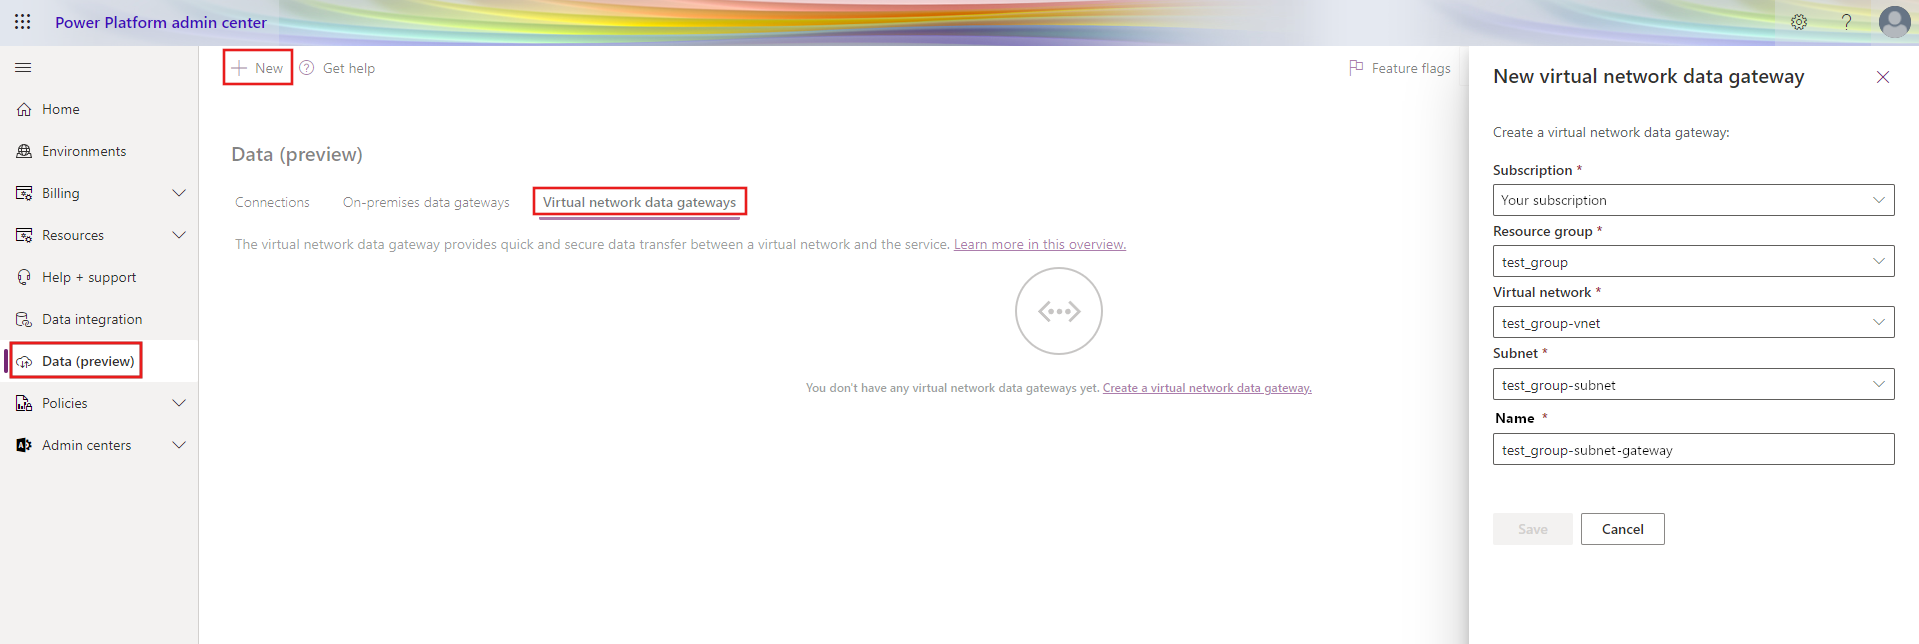Switch to the Connections tab
The height and width of the screenshot is (644, 1919).
pos(272,202)
